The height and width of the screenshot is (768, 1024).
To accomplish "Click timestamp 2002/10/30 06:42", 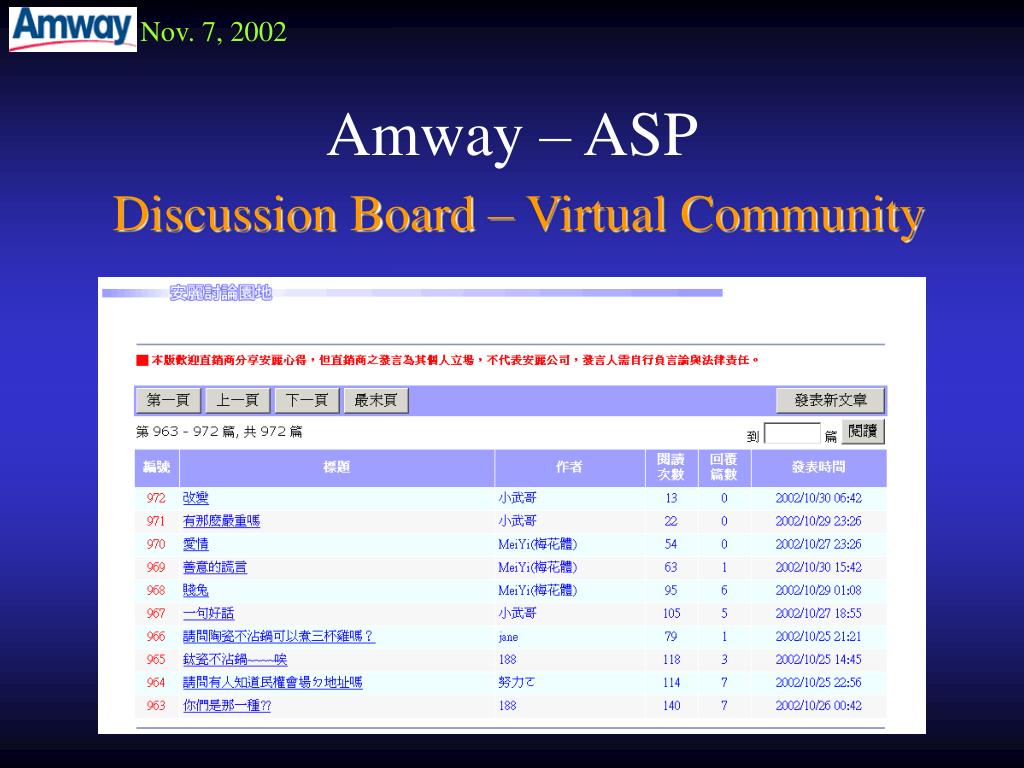I will [819, 498].
